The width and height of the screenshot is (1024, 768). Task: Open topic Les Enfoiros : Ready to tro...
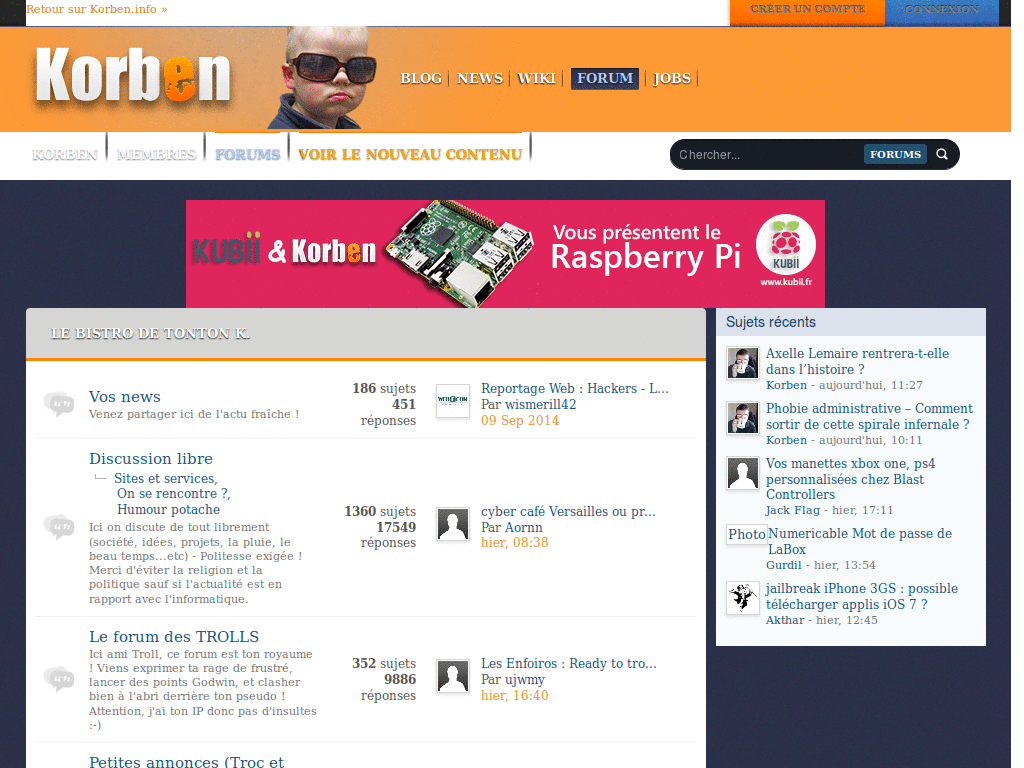(569, 664)
